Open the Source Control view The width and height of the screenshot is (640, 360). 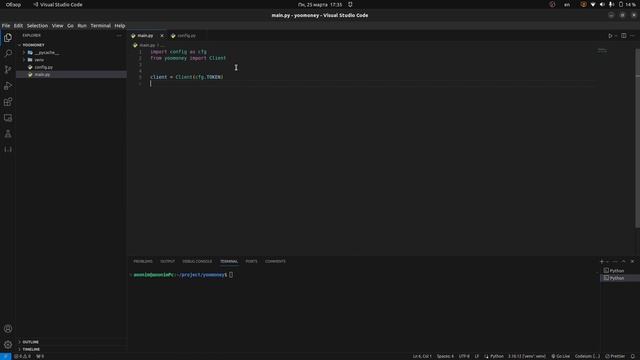(x=8, y=69)
